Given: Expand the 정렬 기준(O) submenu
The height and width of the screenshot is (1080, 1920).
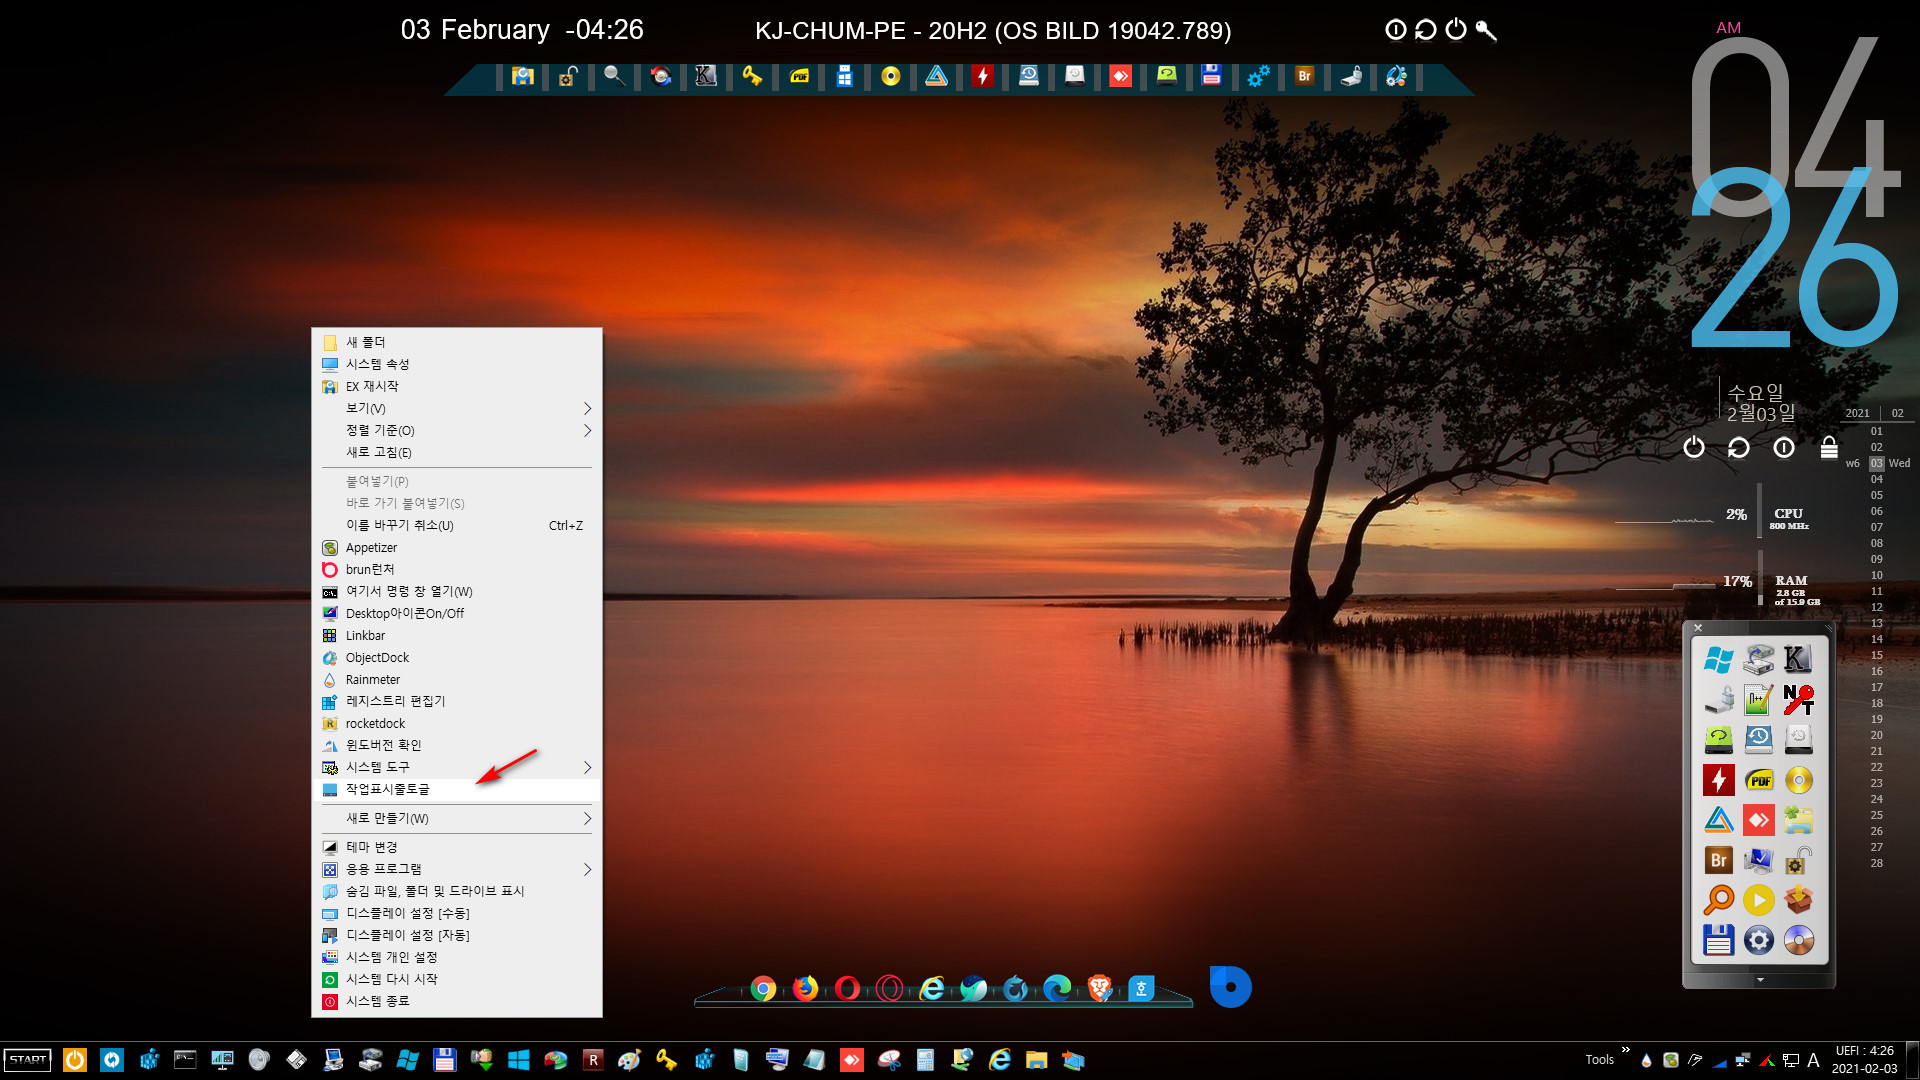Looking at the screenshot, I should [457, 430].
